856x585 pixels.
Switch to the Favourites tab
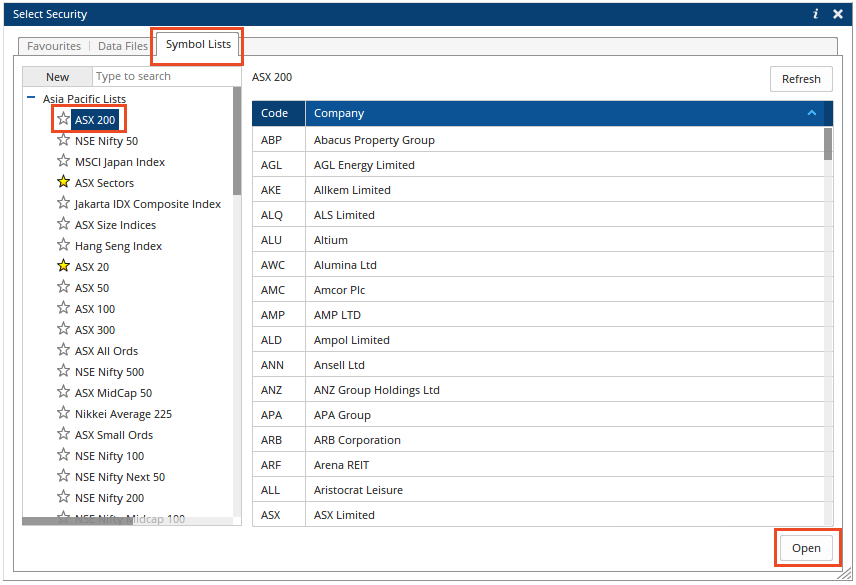[x=54, y=46]
